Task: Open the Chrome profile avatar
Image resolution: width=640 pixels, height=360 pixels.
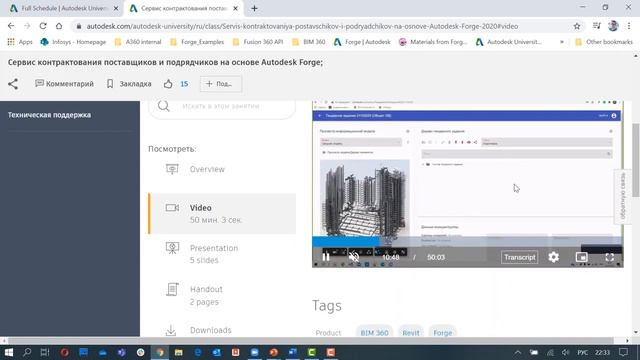Action: tap(613, 26)
